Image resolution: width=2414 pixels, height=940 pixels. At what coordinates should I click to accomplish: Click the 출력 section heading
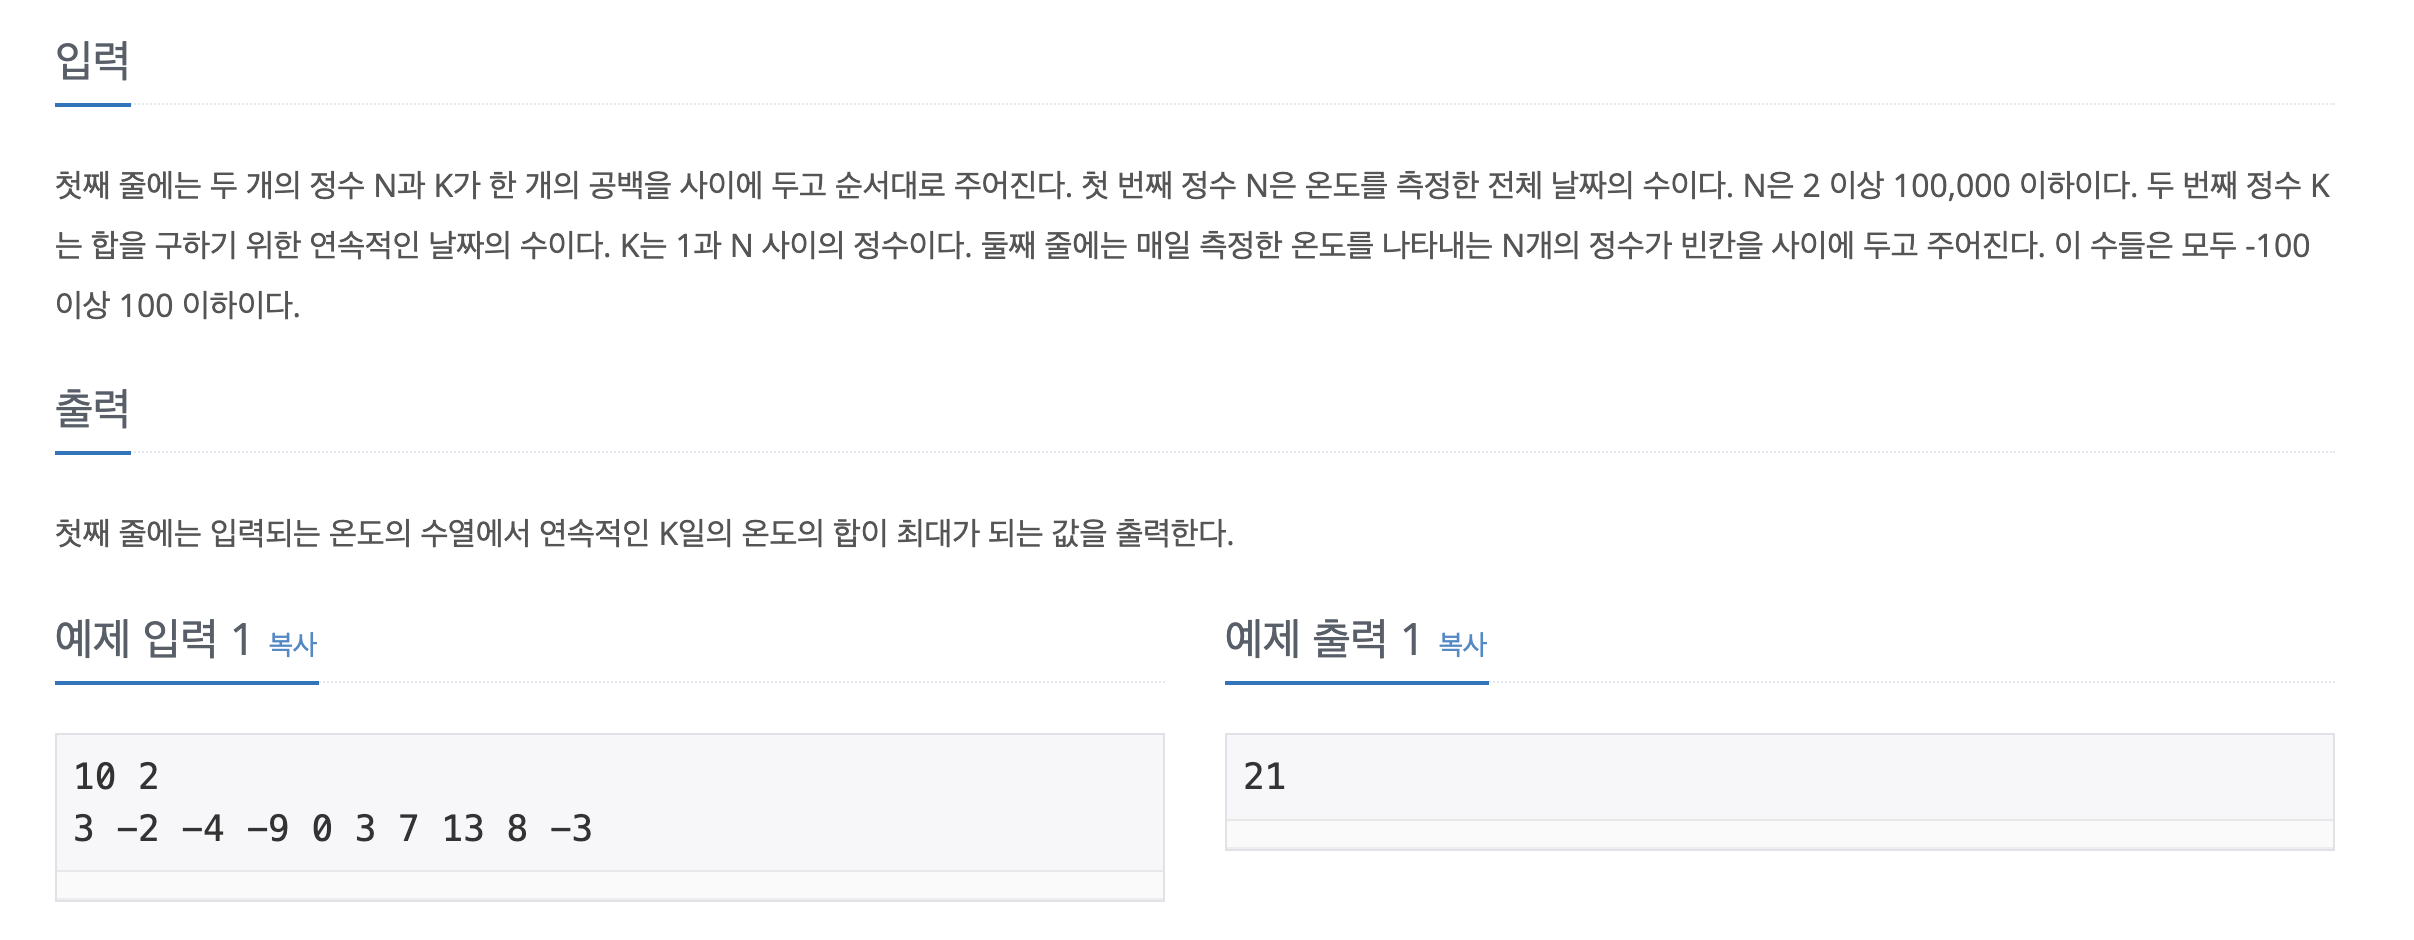pyautogui.click(x=92, y=409)
